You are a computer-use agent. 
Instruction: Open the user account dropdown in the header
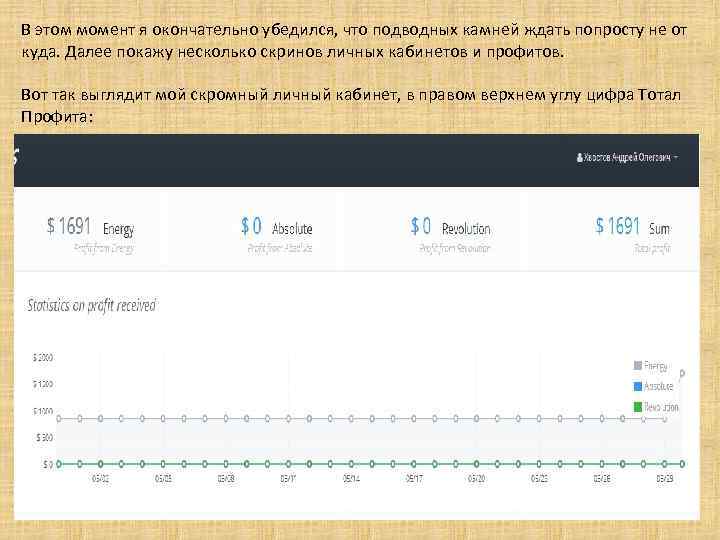[x=627, y=158]
